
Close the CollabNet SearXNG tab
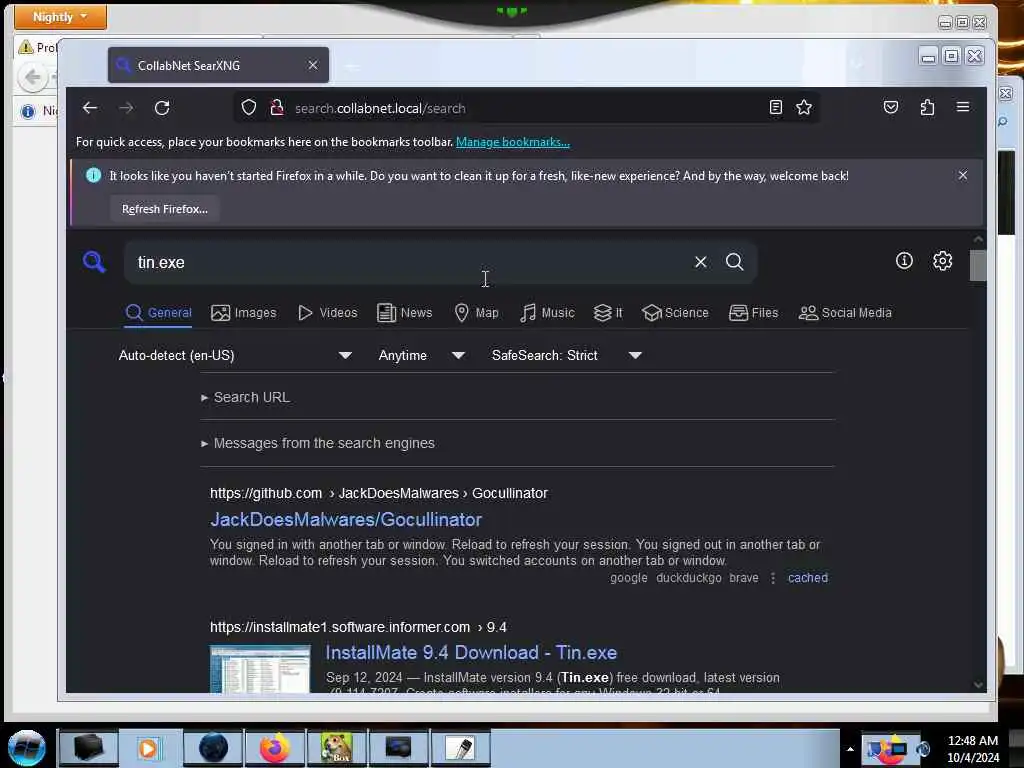pyautogui.click(x=313, y=65)
